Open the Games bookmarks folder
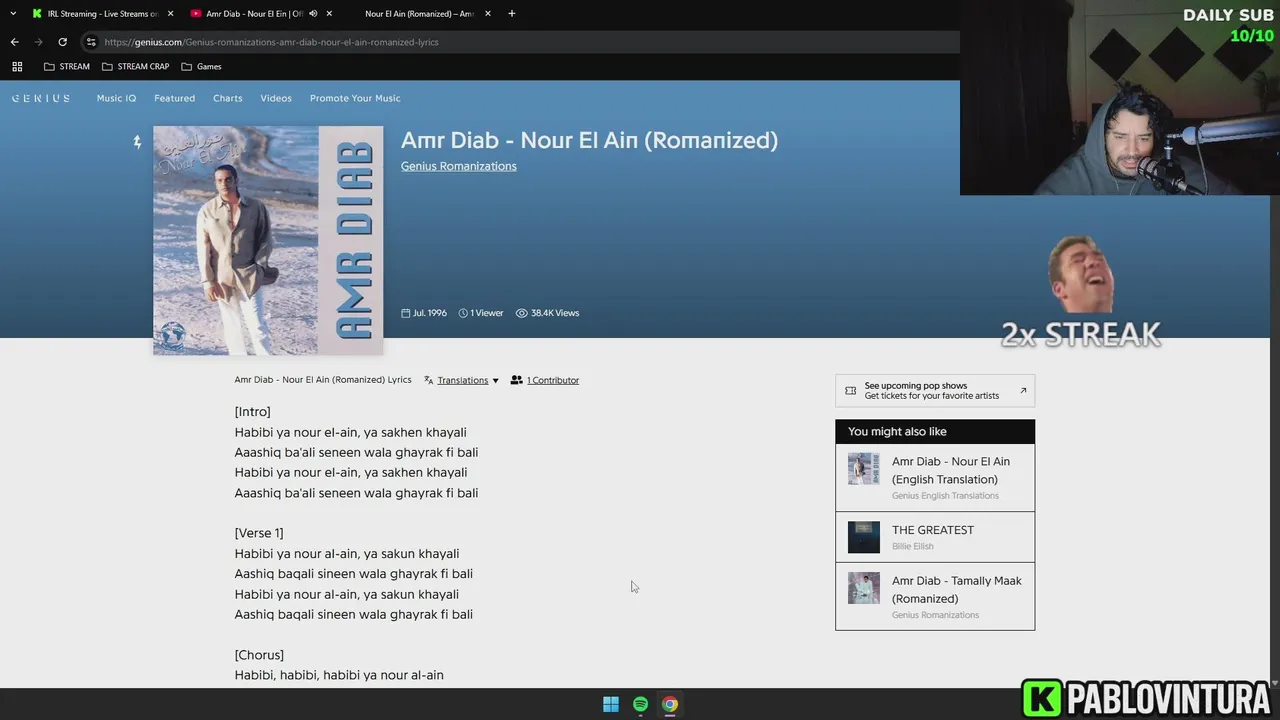The width and height of the screenshot is (1280, 720). pyautogui.click(x=202, y=66)
